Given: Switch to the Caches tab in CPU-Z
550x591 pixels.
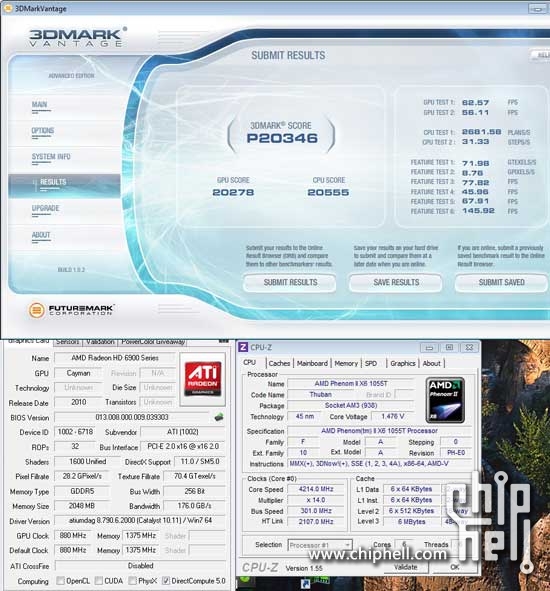Looking at the screenshot, I should 279,363.
